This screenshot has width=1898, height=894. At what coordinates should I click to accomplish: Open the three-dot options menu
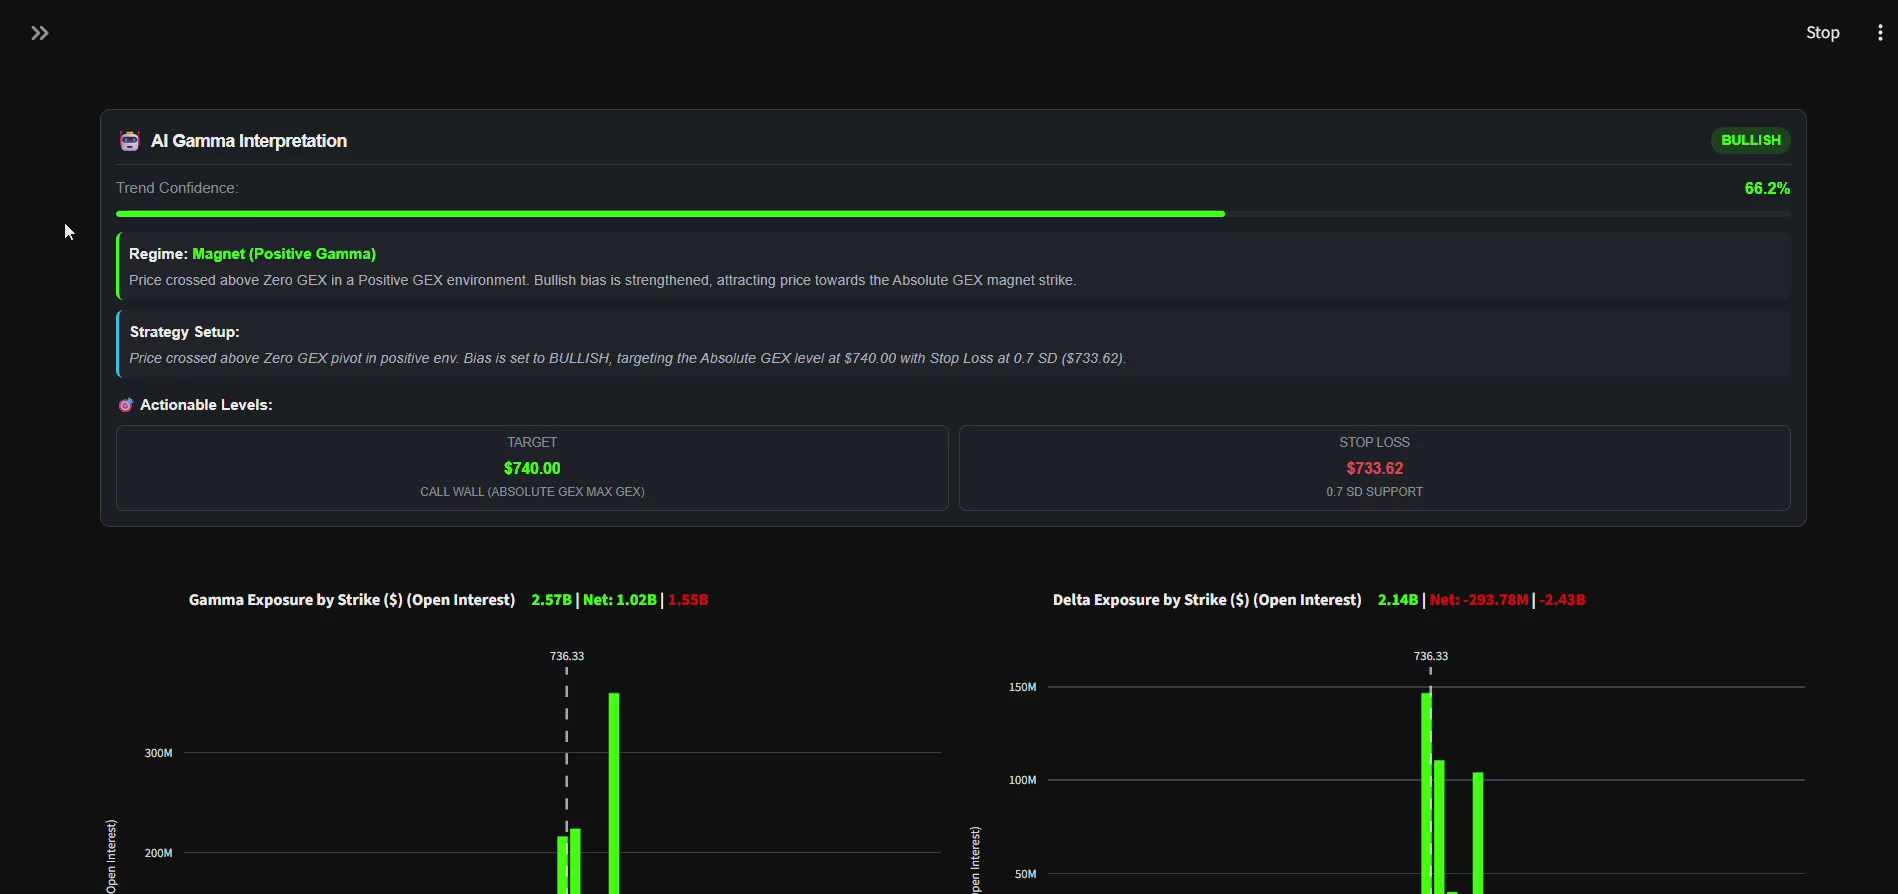1880,33
